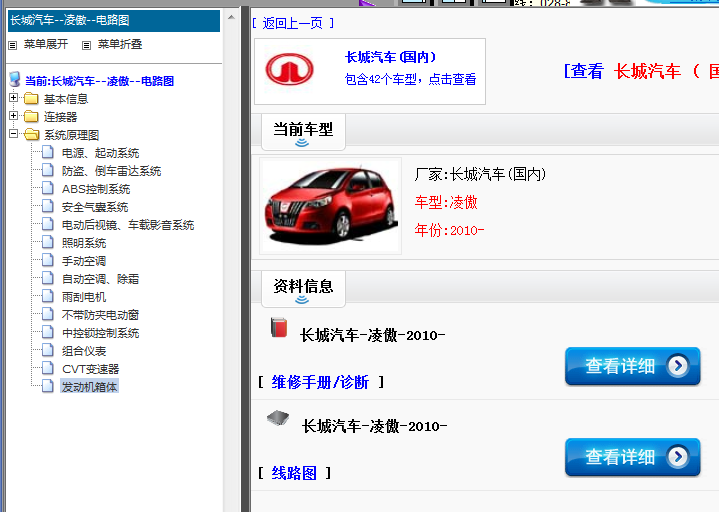Click the red book icon for repair manual
The height and width of the screenshot is (512, 719).
(x=279, y=328)
